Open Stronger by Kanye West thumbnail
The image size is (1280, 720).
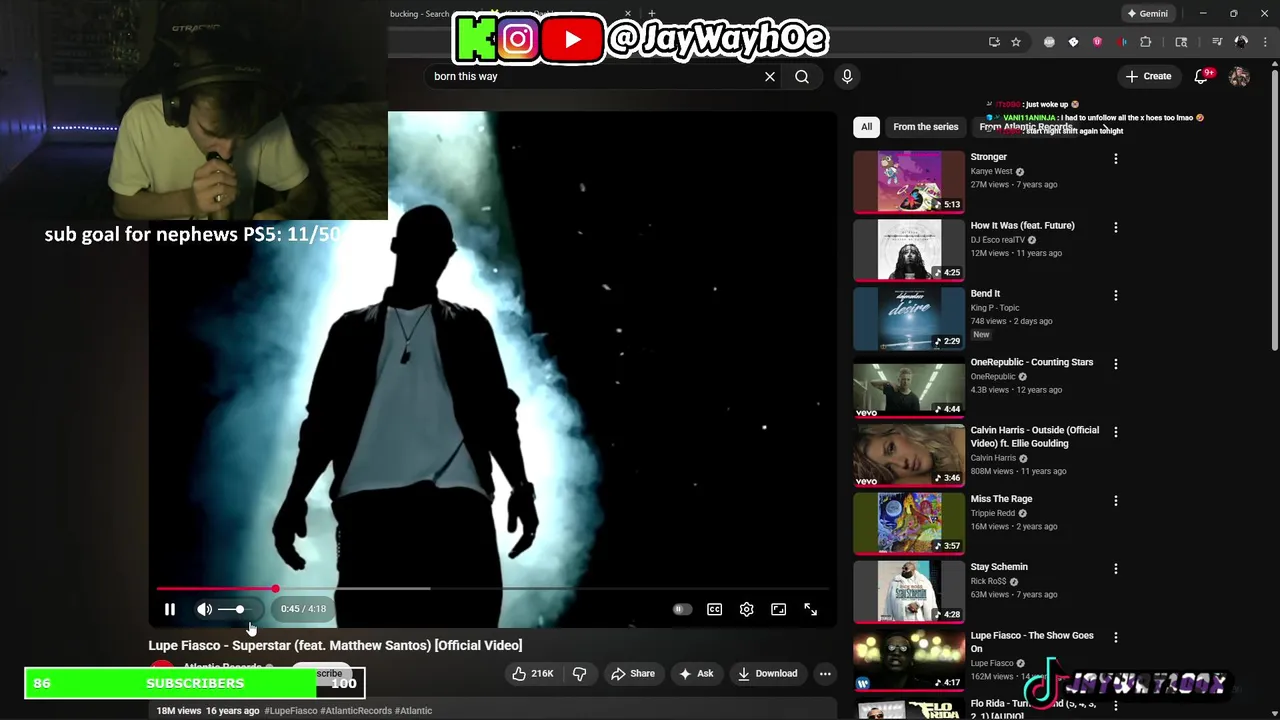pyautogui.click(x=909, y=181)
